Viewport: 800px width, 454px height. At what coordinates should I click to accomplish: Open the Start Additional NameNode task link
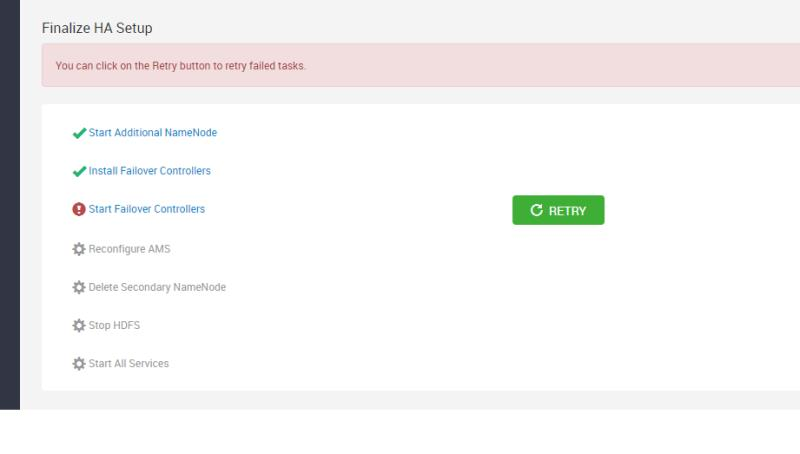click(153, 133)
